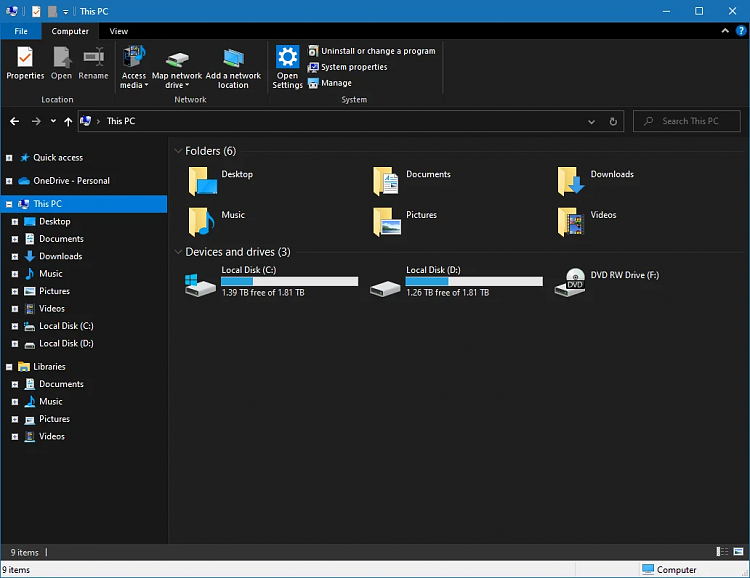Select Documents under This PC in sidebar
750x578 pixels.
coord(61,239)
